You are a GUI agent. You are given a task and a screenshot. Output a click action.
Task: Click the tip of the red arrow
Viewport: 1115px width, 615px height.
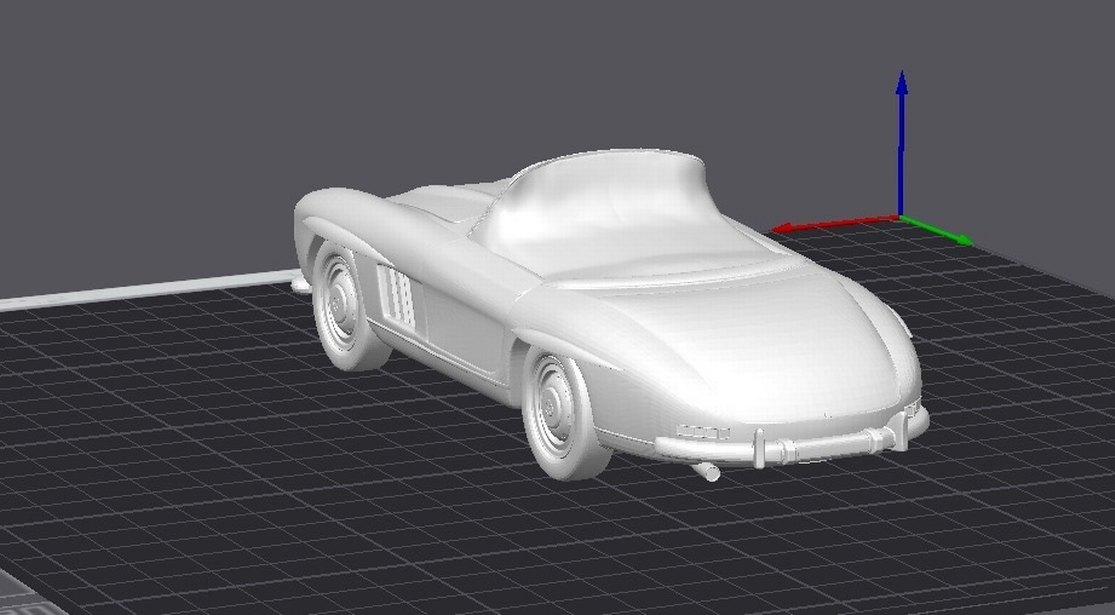tap(785, 228)
